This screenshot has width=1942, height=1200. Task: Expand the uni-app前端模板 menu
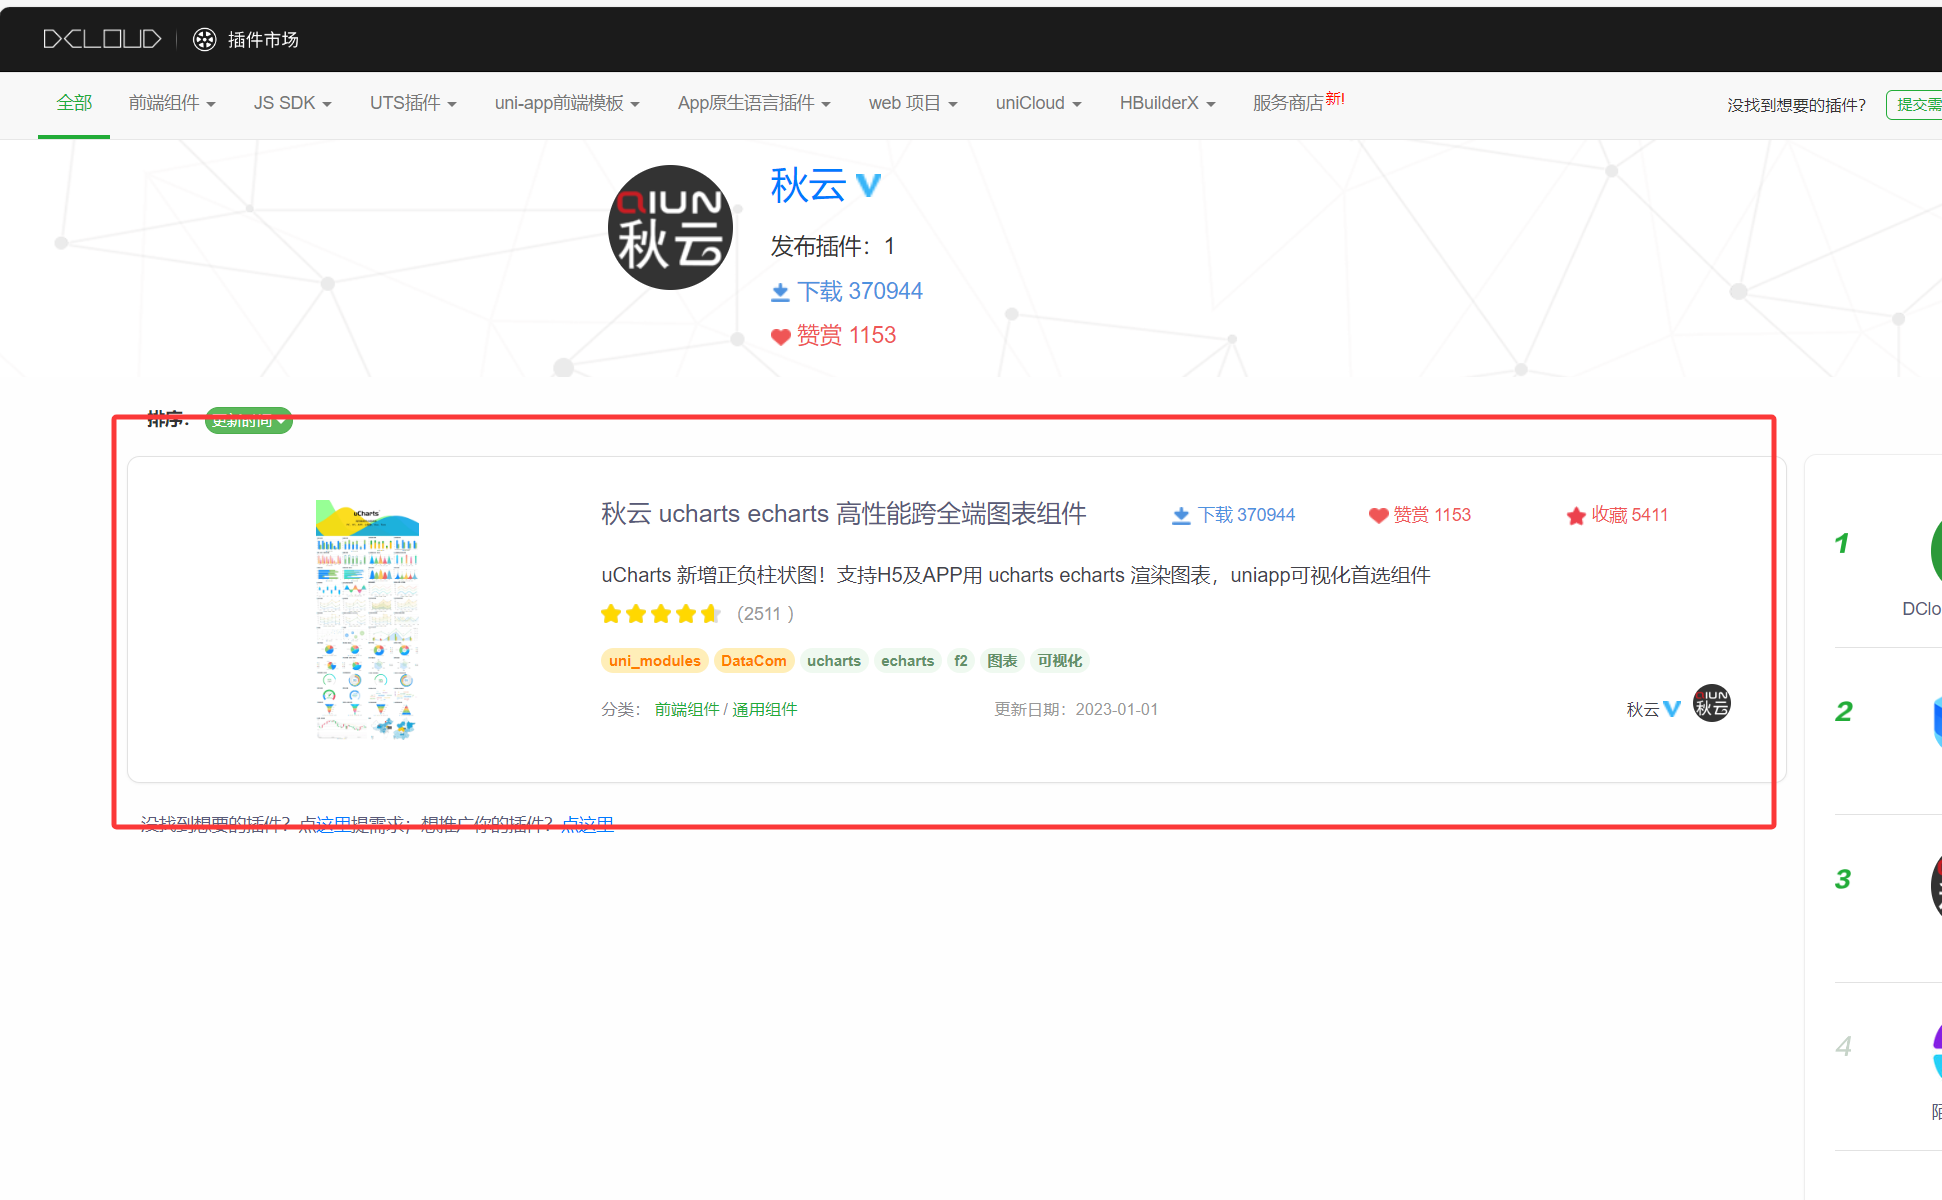click(x=567, y=103)
